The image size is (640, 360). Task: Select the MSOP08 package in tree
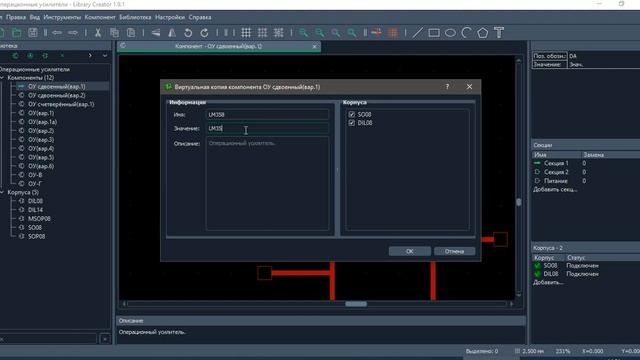39,219
